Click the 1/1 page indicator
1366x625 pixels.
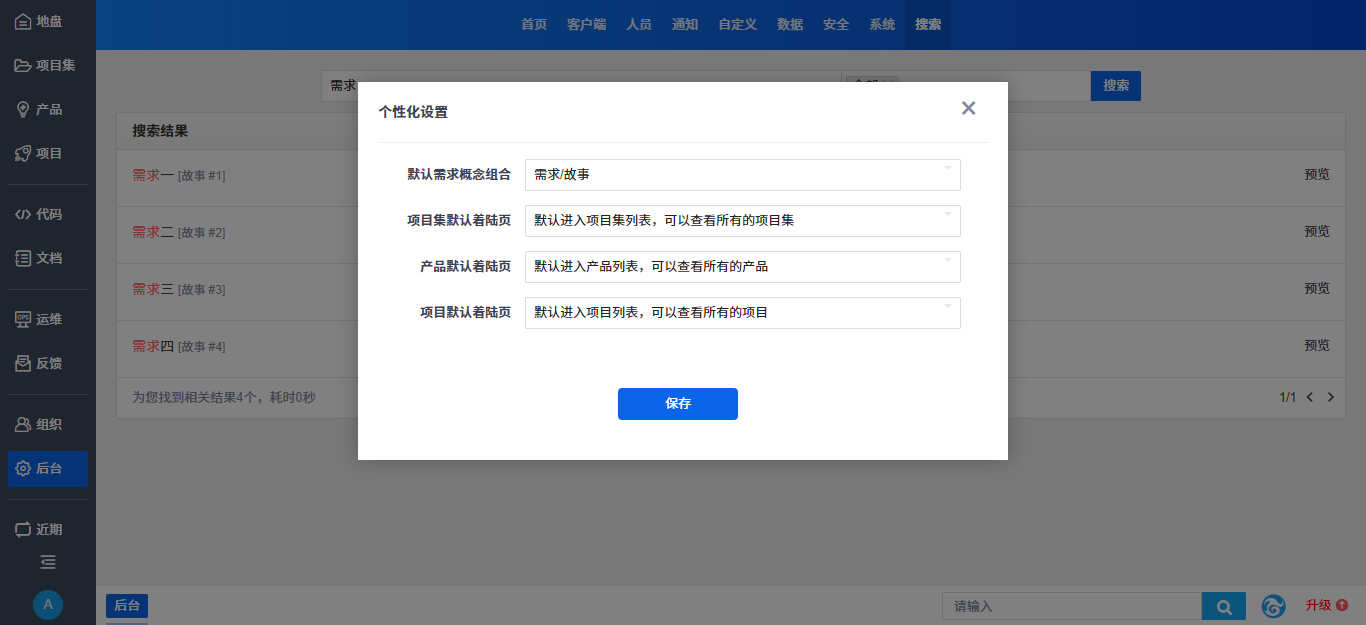(1288, 397)
